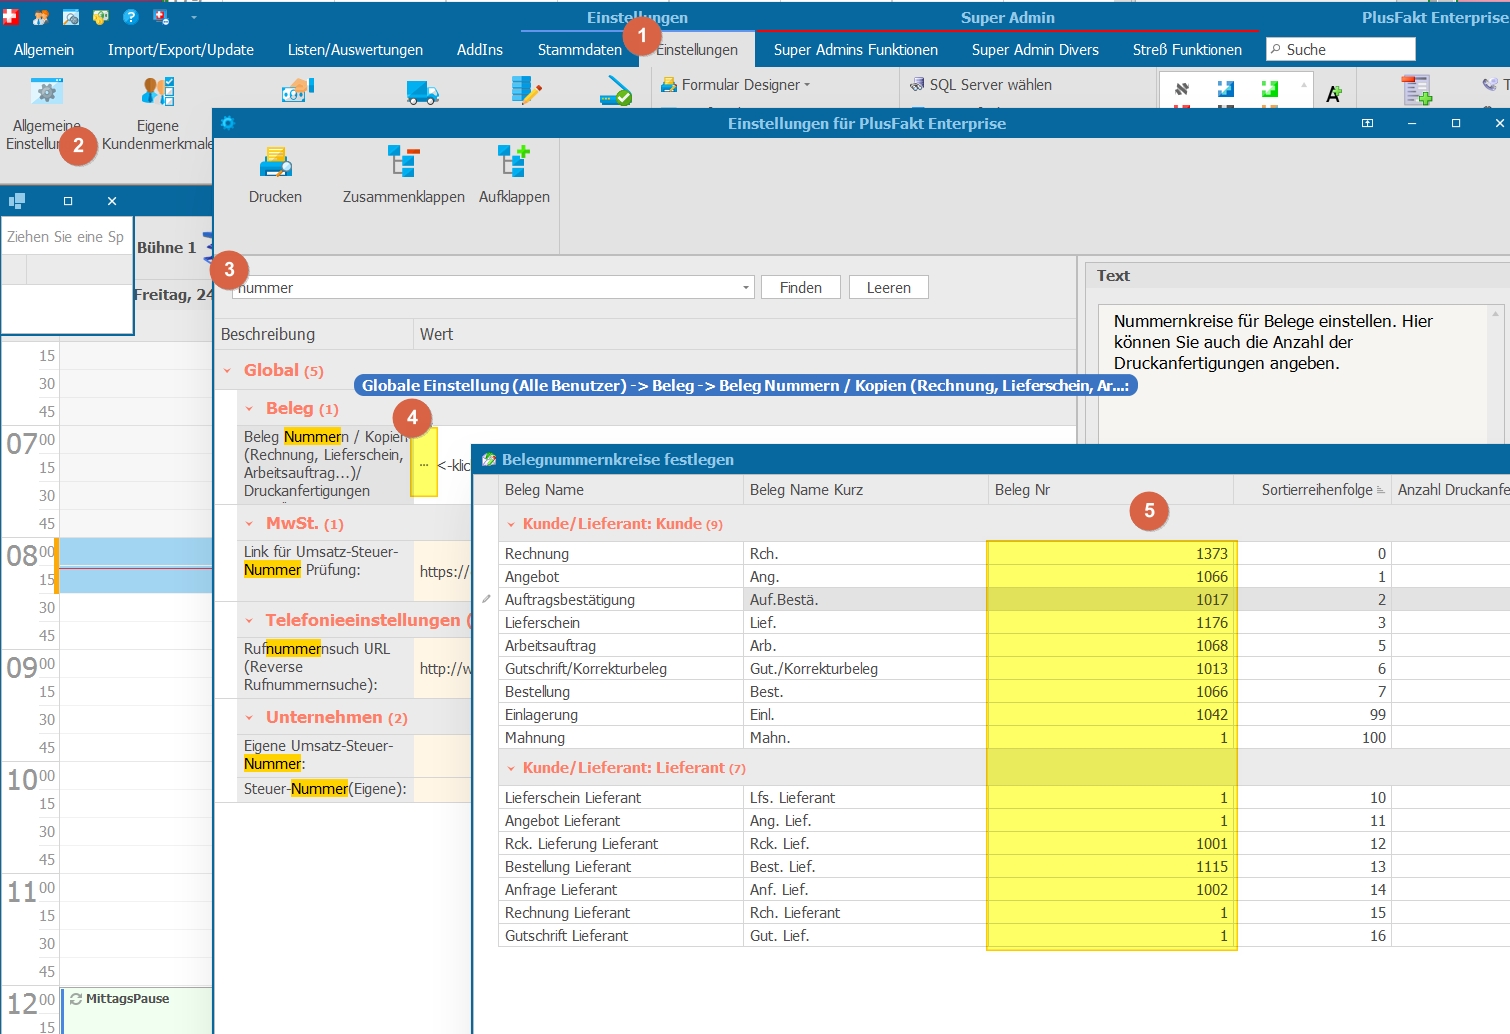The image size is (1510, 1034).
Task: Click the database edit pencil ribbon icon
Action: click(x=526, y=91)
